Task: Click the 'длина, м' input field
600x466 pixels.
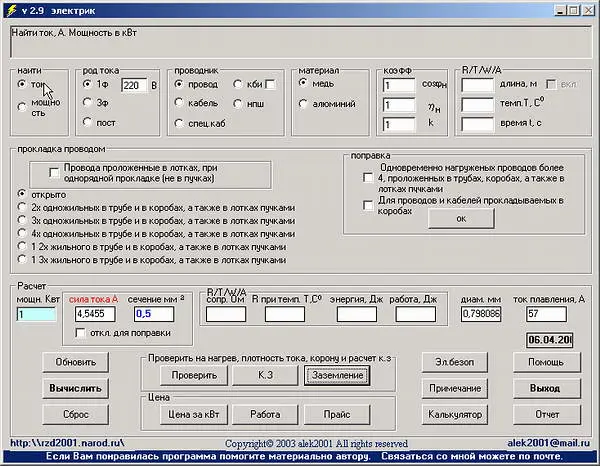Action: [x=477, y=86]
